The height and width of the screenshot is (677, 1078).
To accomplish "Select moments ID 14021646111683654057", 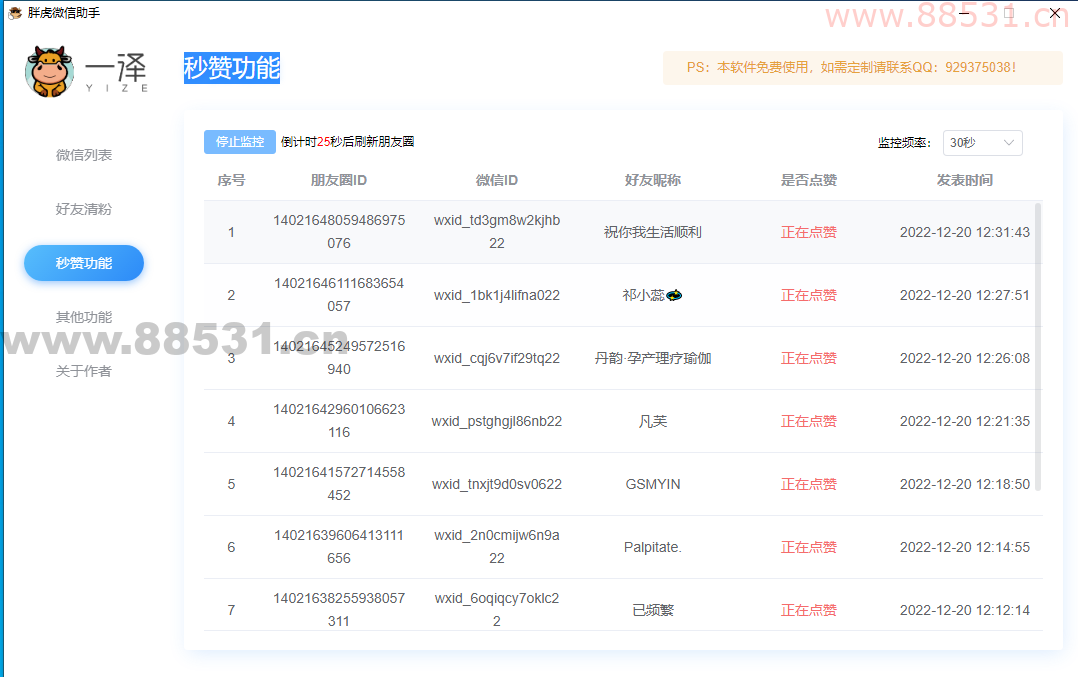I will point(339,295).
